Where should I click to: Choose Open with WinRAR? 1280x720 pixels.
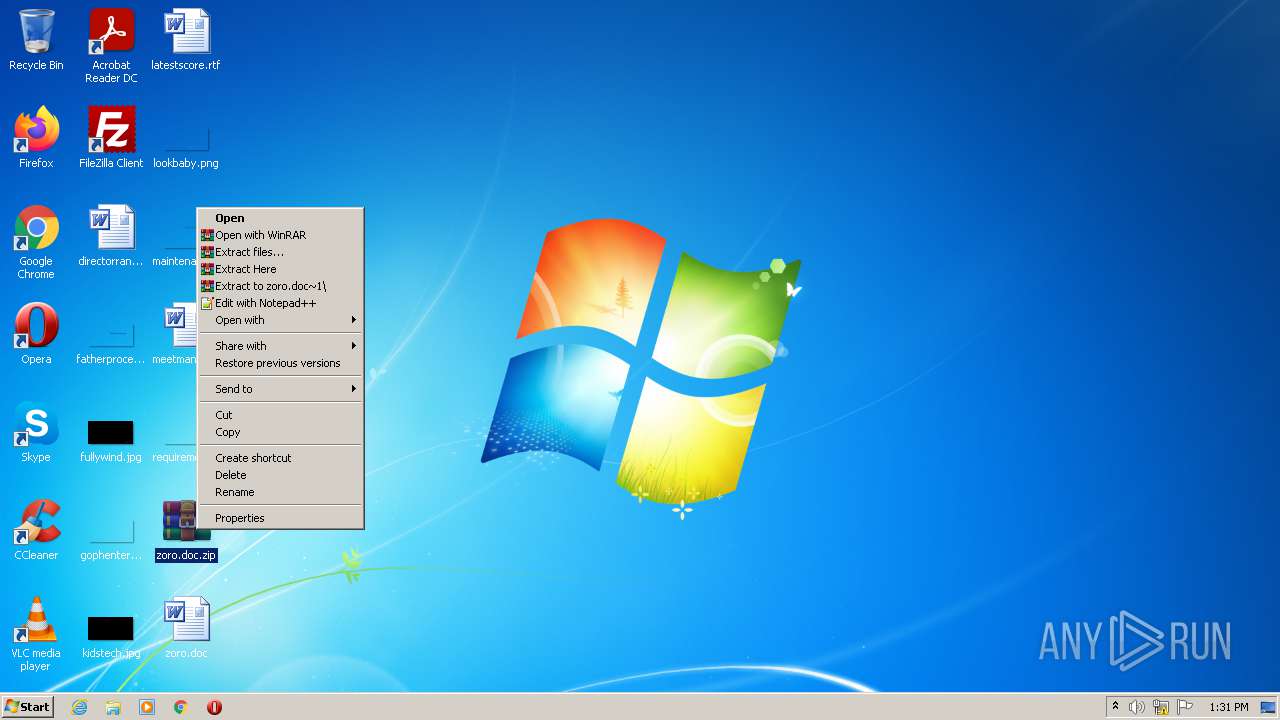[280, 235]
